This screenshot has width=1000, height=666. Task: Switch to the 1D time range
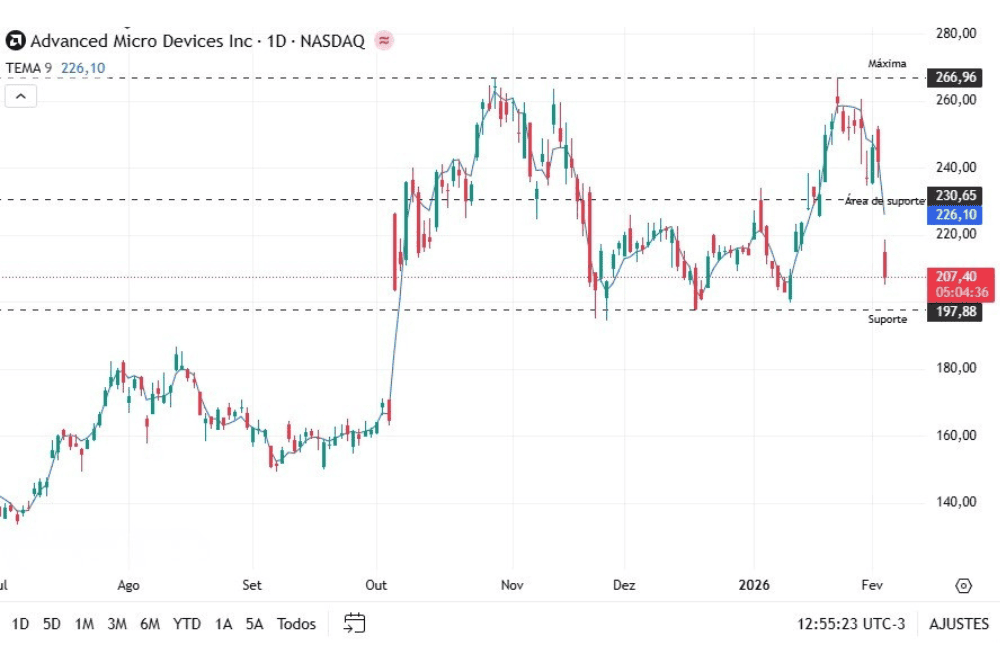(20, 624)
